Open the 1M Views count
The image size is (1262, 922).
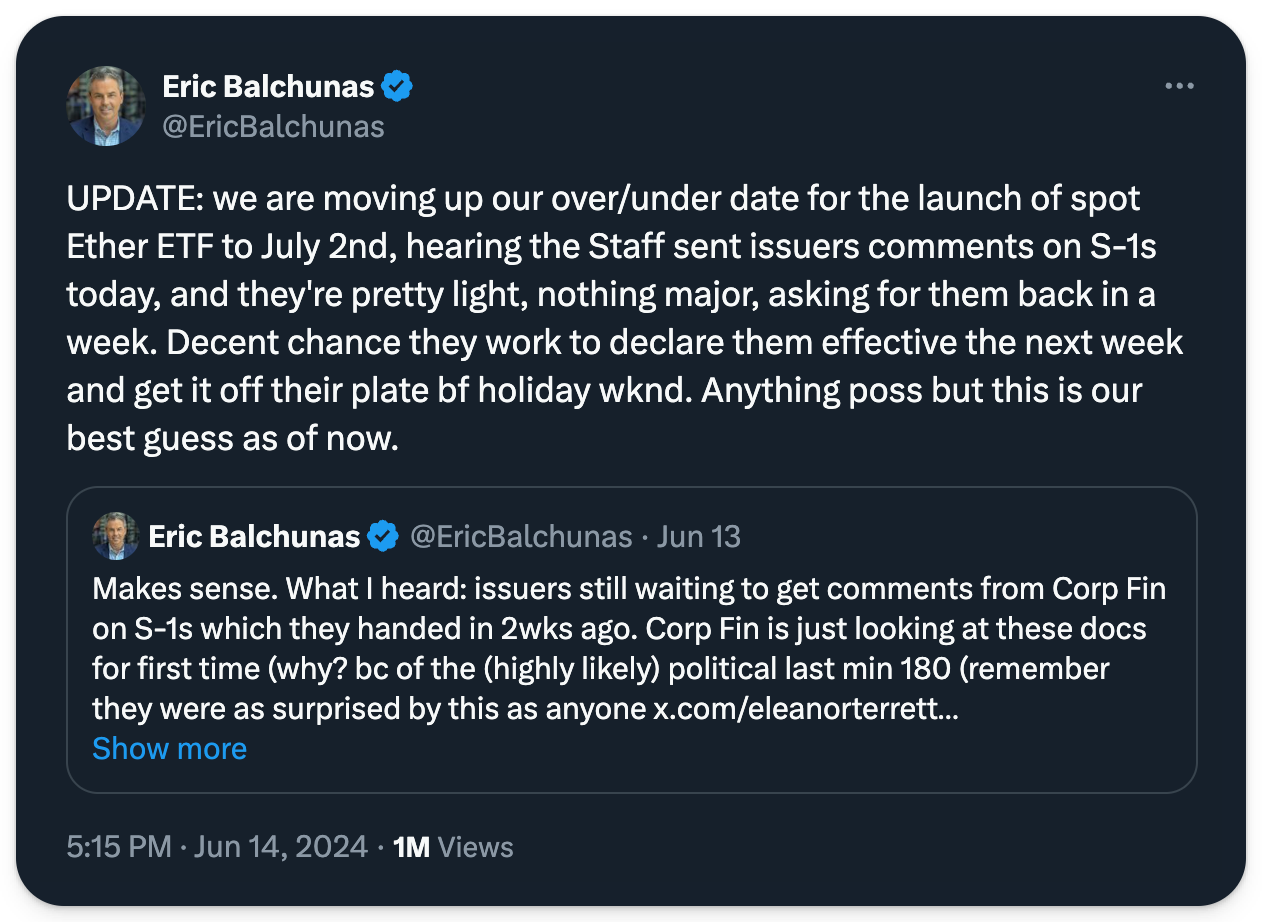point(453,848)
